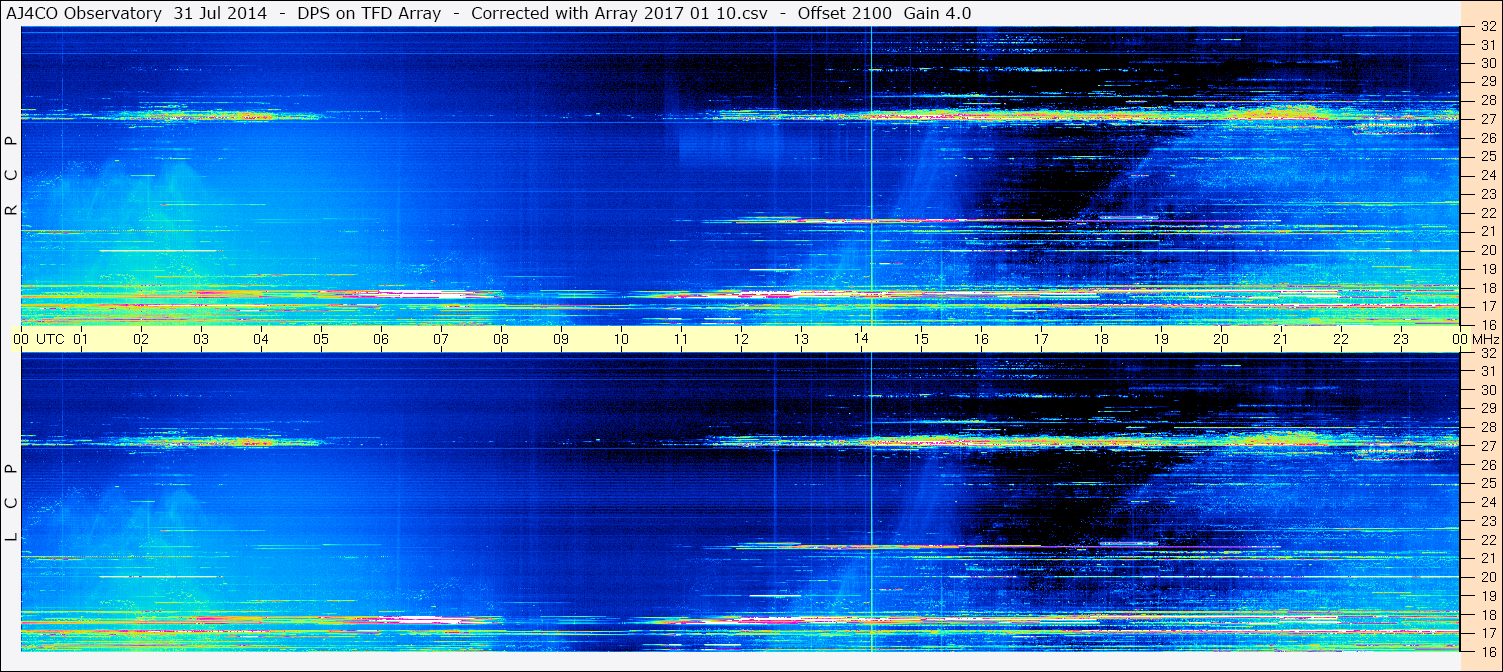Select the 09 hour mark on the time axis
Viewport: 1503px width, 672px height.
561,339
